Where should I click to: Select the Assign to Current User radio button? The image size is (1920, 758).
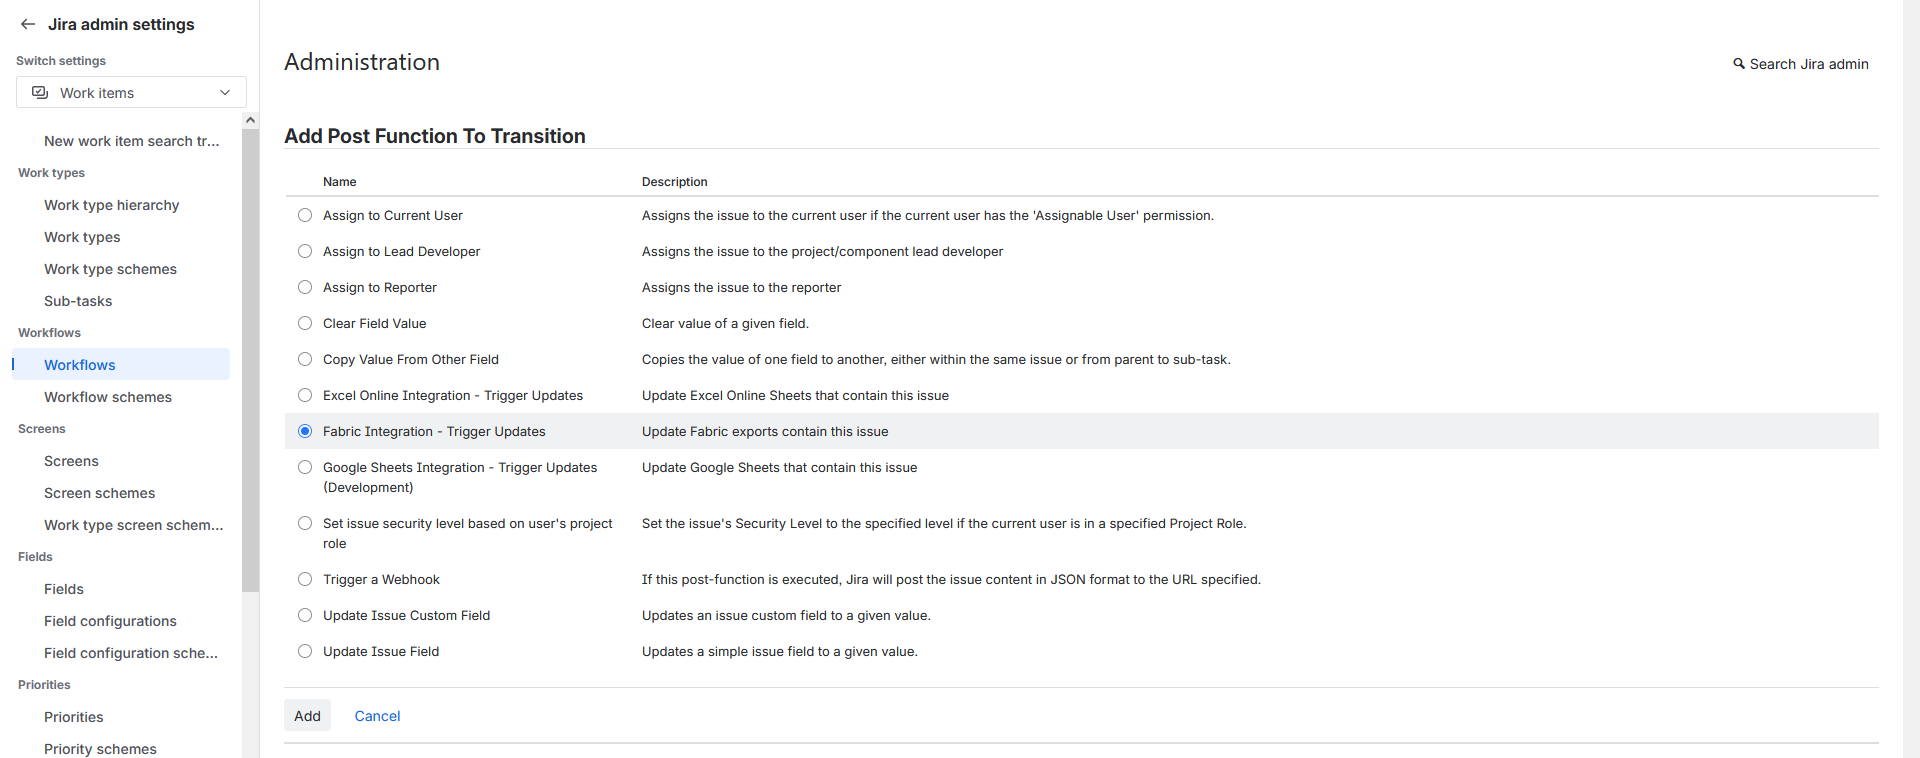pyautogui.click(x=305, y=215)
